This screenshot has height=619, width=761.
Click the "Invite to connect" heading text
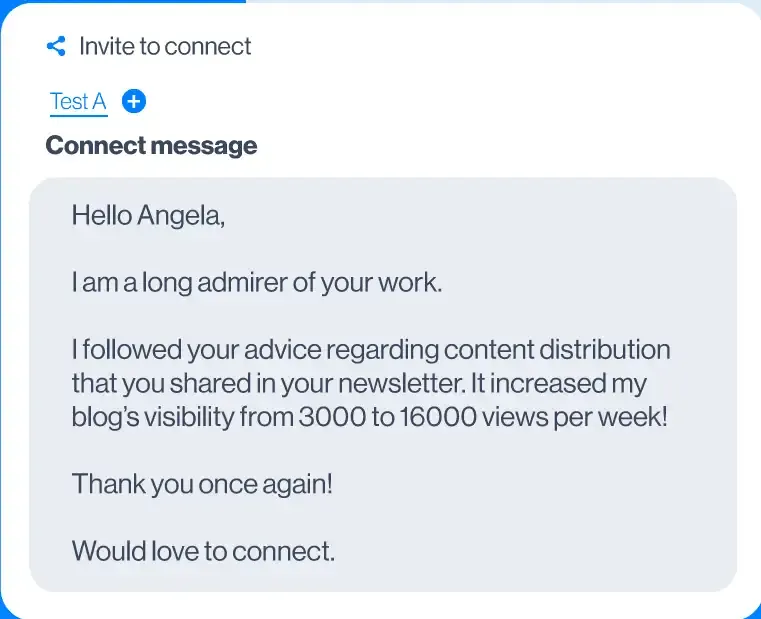coord(165,46)
